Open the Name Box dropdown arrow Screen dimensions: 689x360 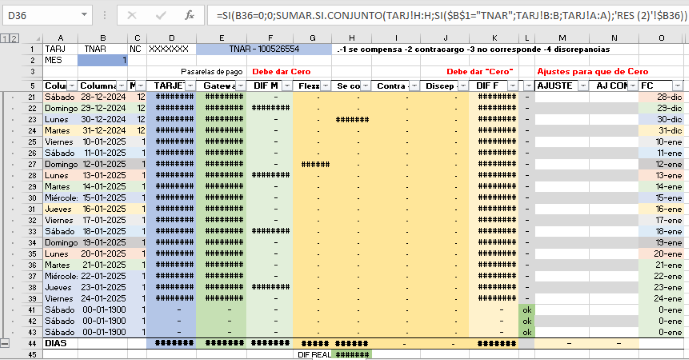(x=84, y=15)
